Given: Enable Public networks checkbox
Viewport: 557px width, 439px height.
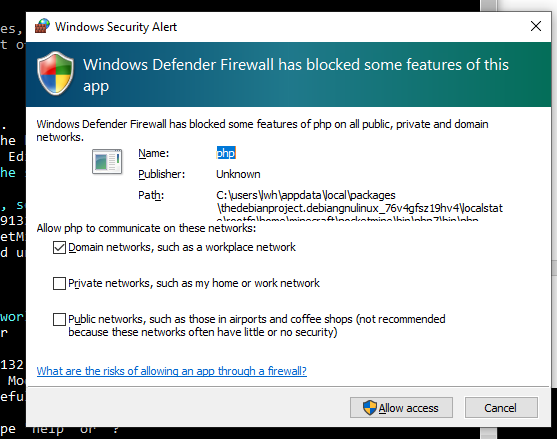Looking at the screenshot, I should pos(59,319).
